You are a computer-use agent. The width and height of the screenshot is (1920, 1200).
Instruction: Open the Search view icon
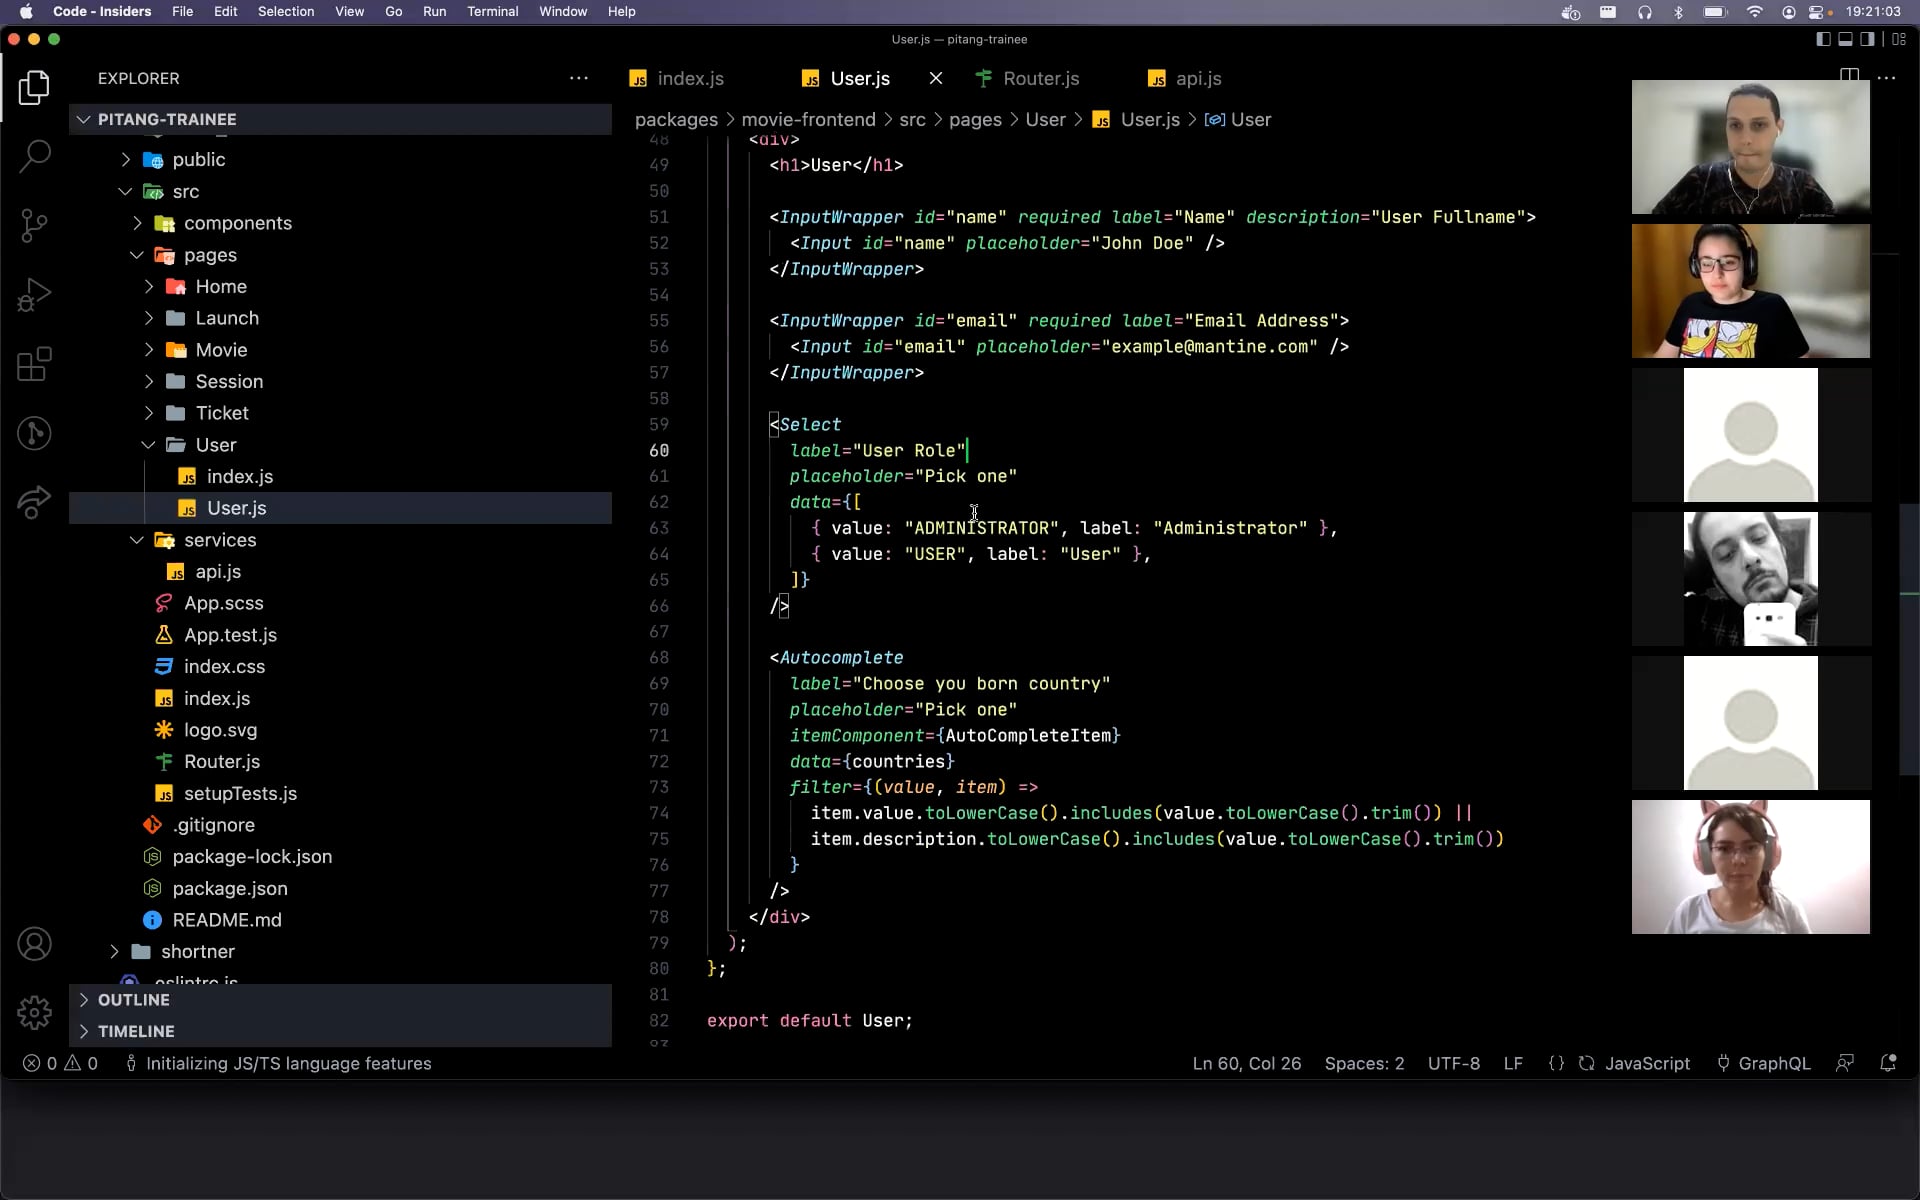coord(34,156)
